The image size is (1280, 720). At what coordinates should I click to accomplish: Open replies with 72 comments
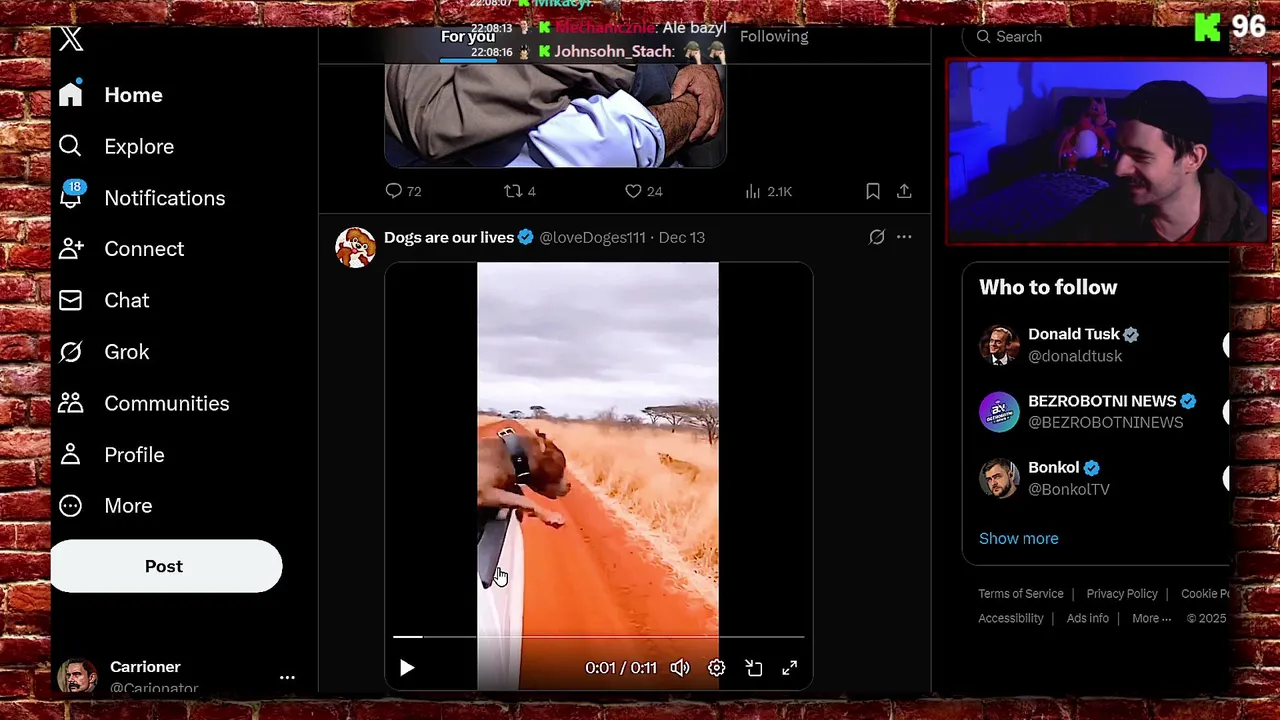[x=403, y=191]
